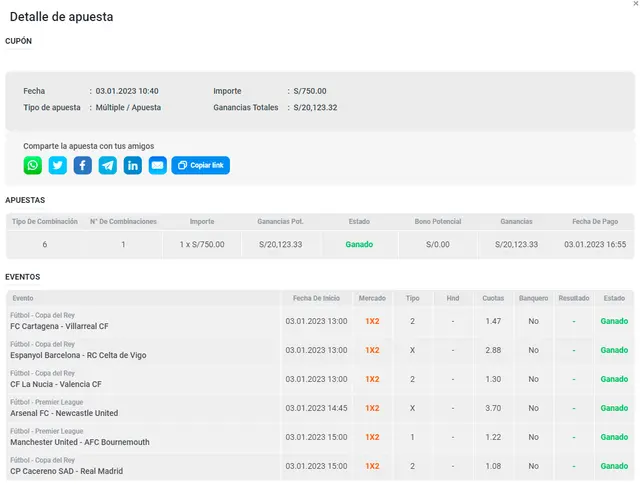The image size is (640, 487).
Task: Share the bet by email icon
Action: coord(158,165)
